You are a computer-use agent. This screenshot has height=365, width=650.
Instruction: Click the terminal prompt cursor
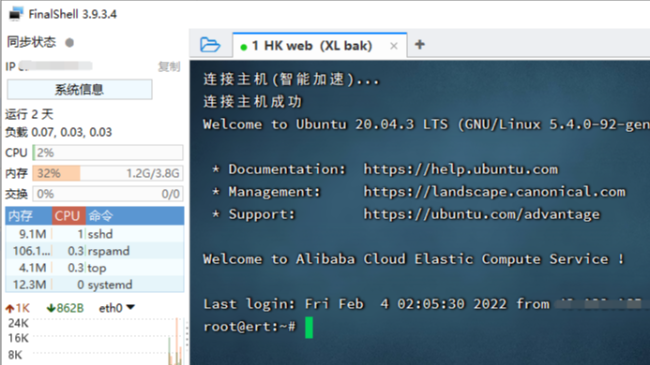[309, 328]
